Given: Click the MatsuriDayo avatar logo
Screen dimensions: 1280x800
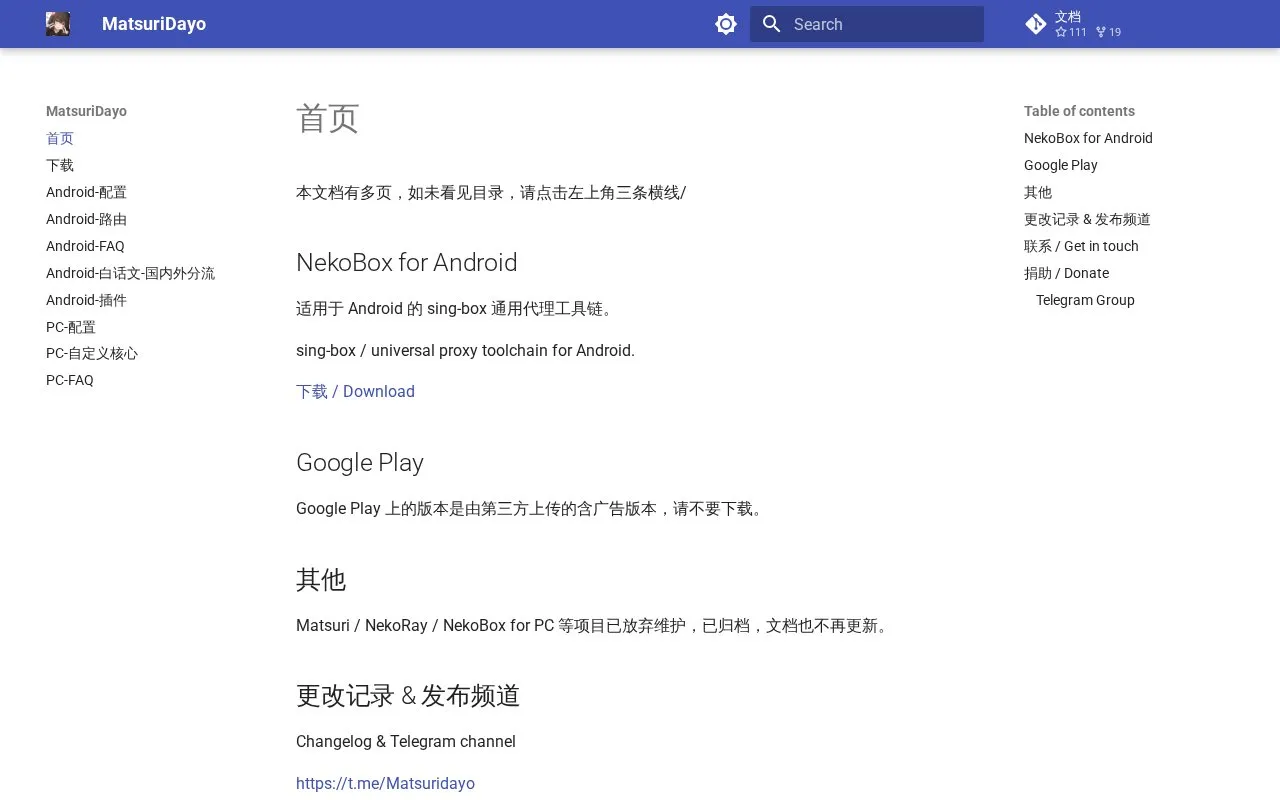Looking at the screenshot, I should pyautogui.click(x=58, y=24).
